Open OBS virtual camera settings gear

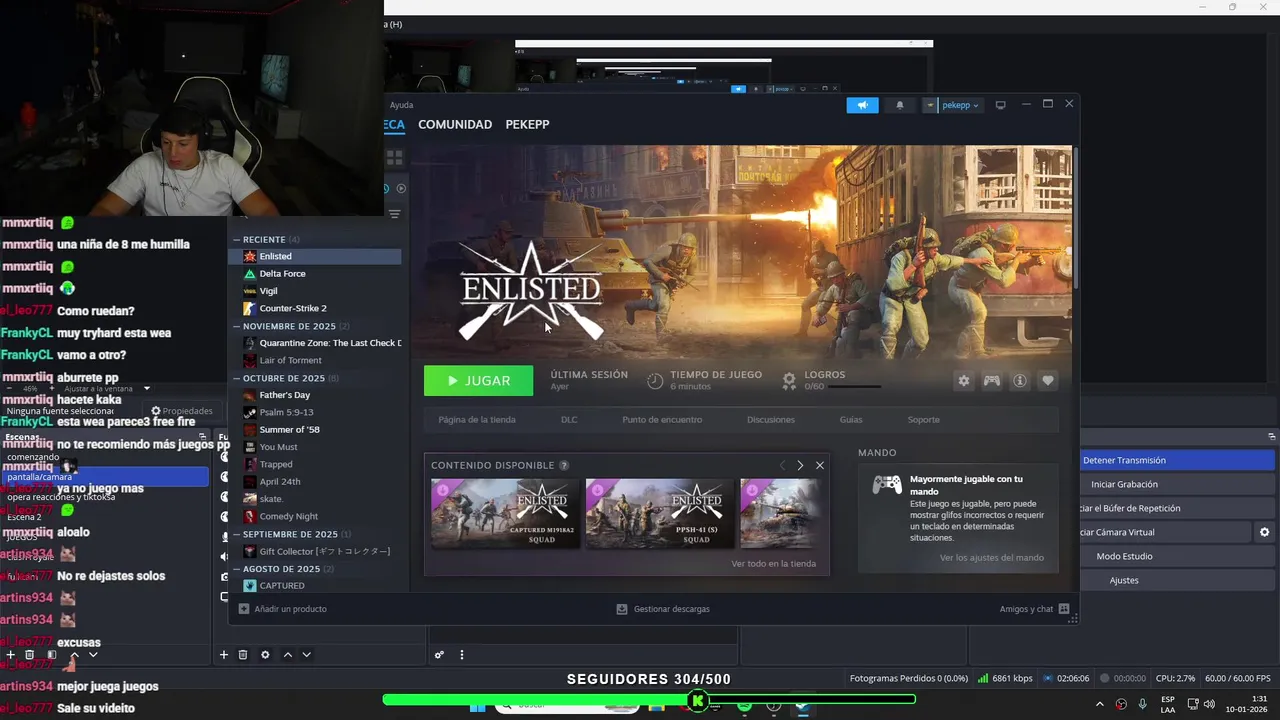(1264, 532)
